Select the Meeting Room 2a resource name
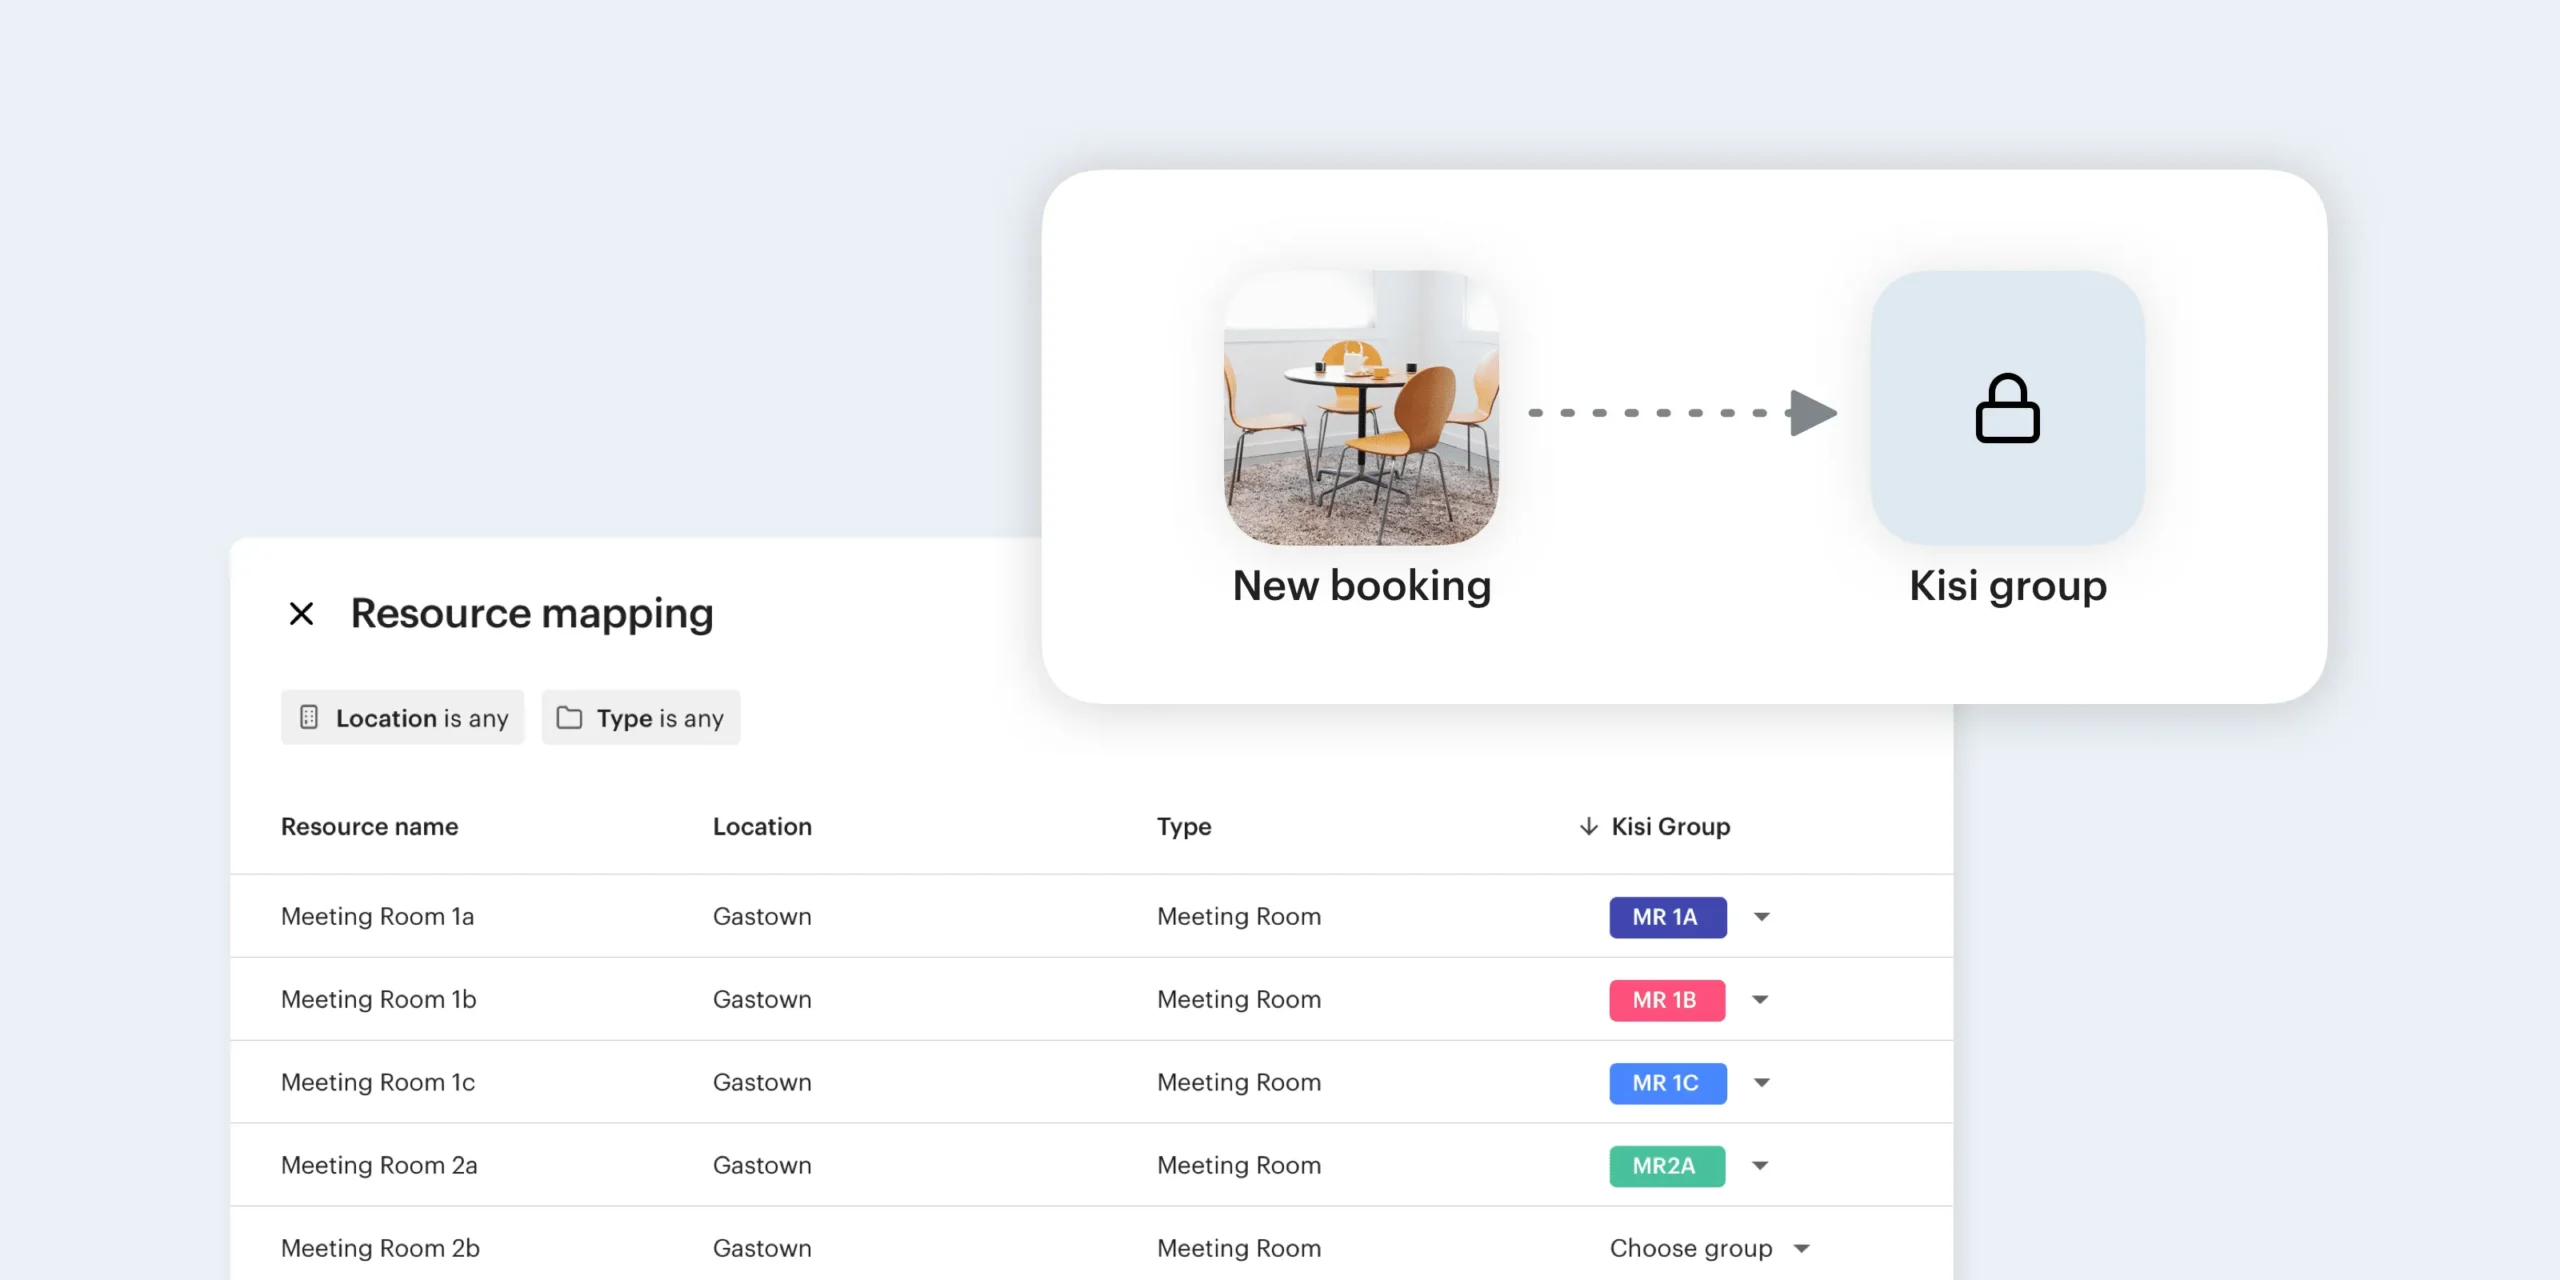 (379, 1165)
